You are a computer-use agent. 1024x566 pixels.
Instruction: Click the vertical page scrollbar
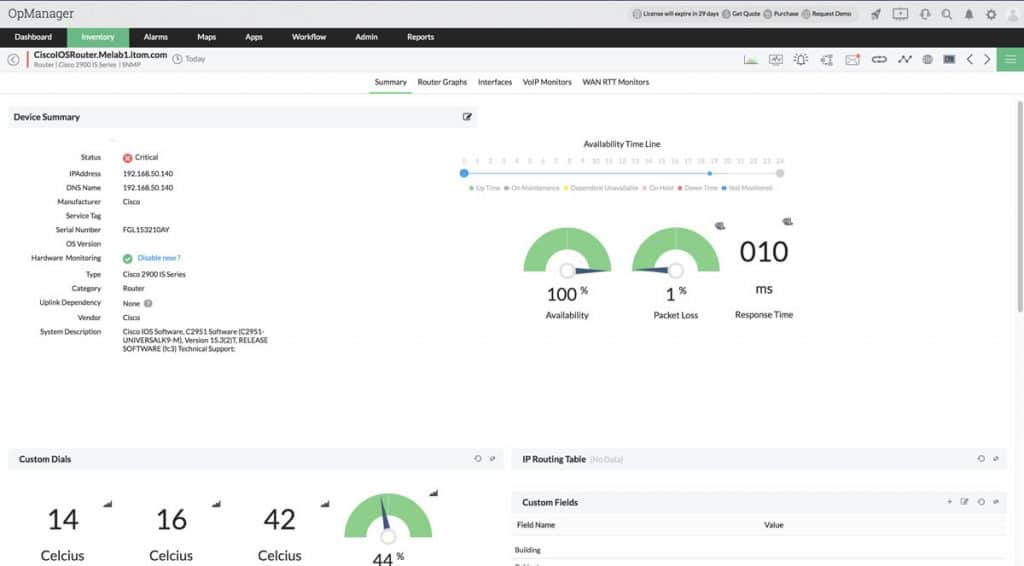(1019, 207)
